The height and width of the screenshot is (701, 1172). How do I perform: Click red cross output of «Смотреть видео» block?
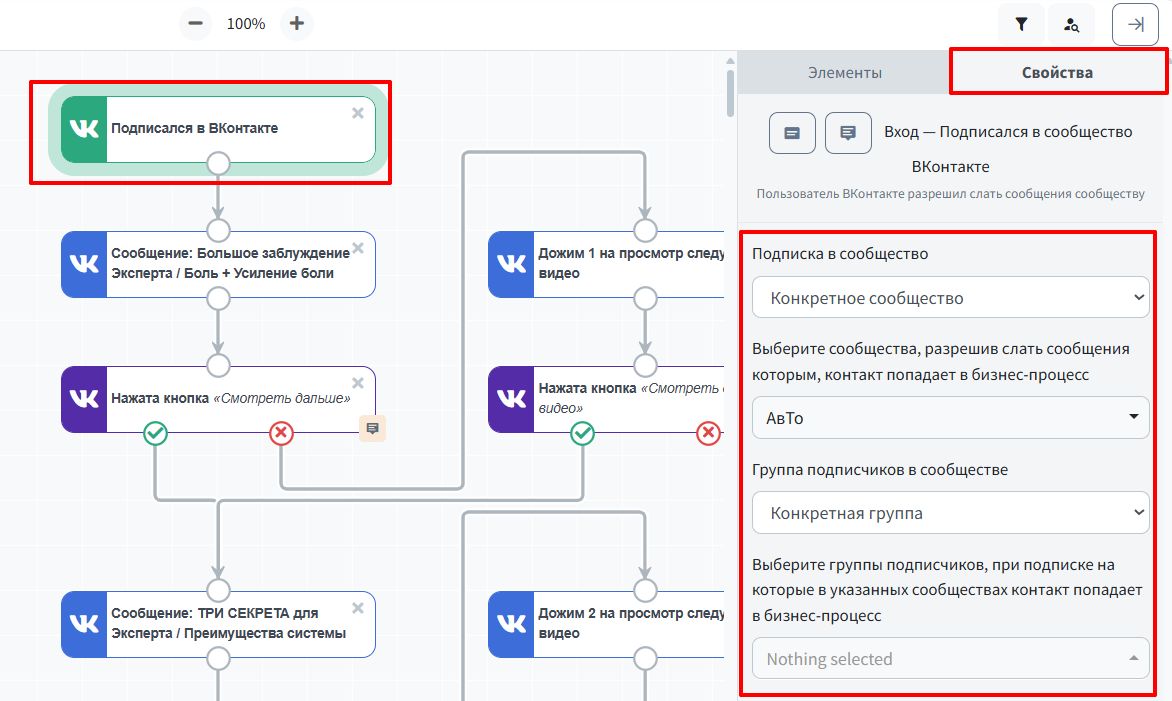click(x=709, y=433)
